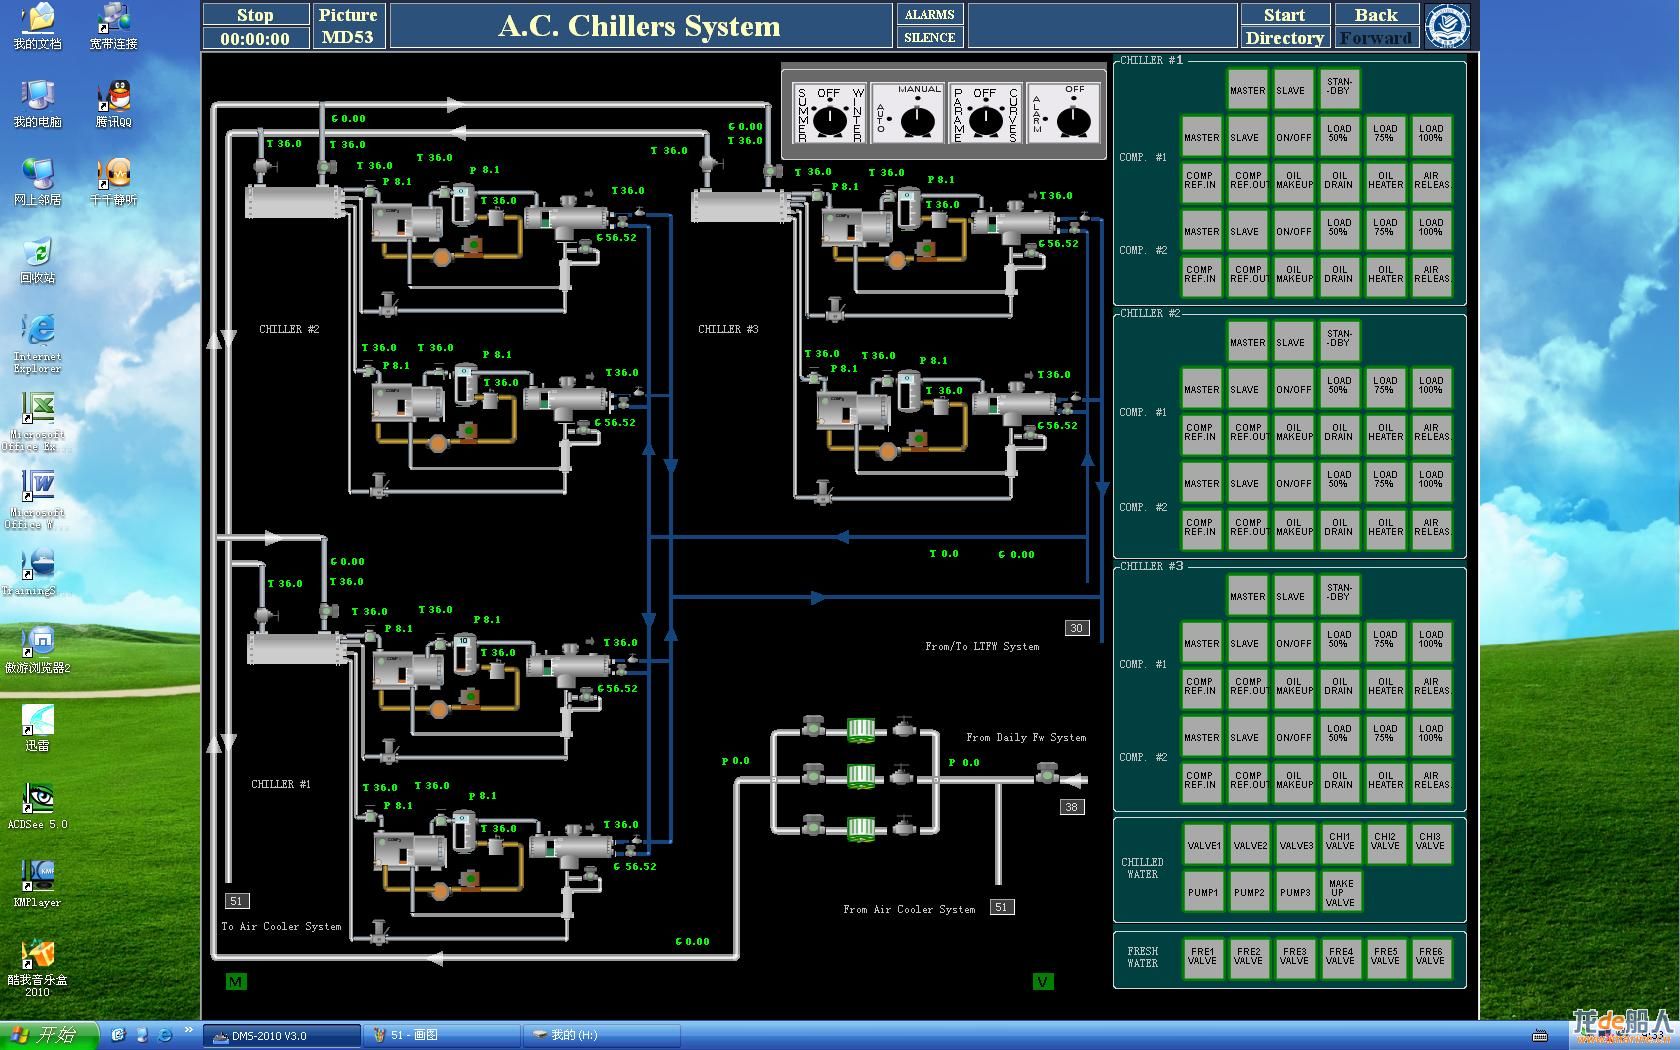Click the page link box labeled 38
Viewport: 1680px width, 1050px height.
point(1072,807)
